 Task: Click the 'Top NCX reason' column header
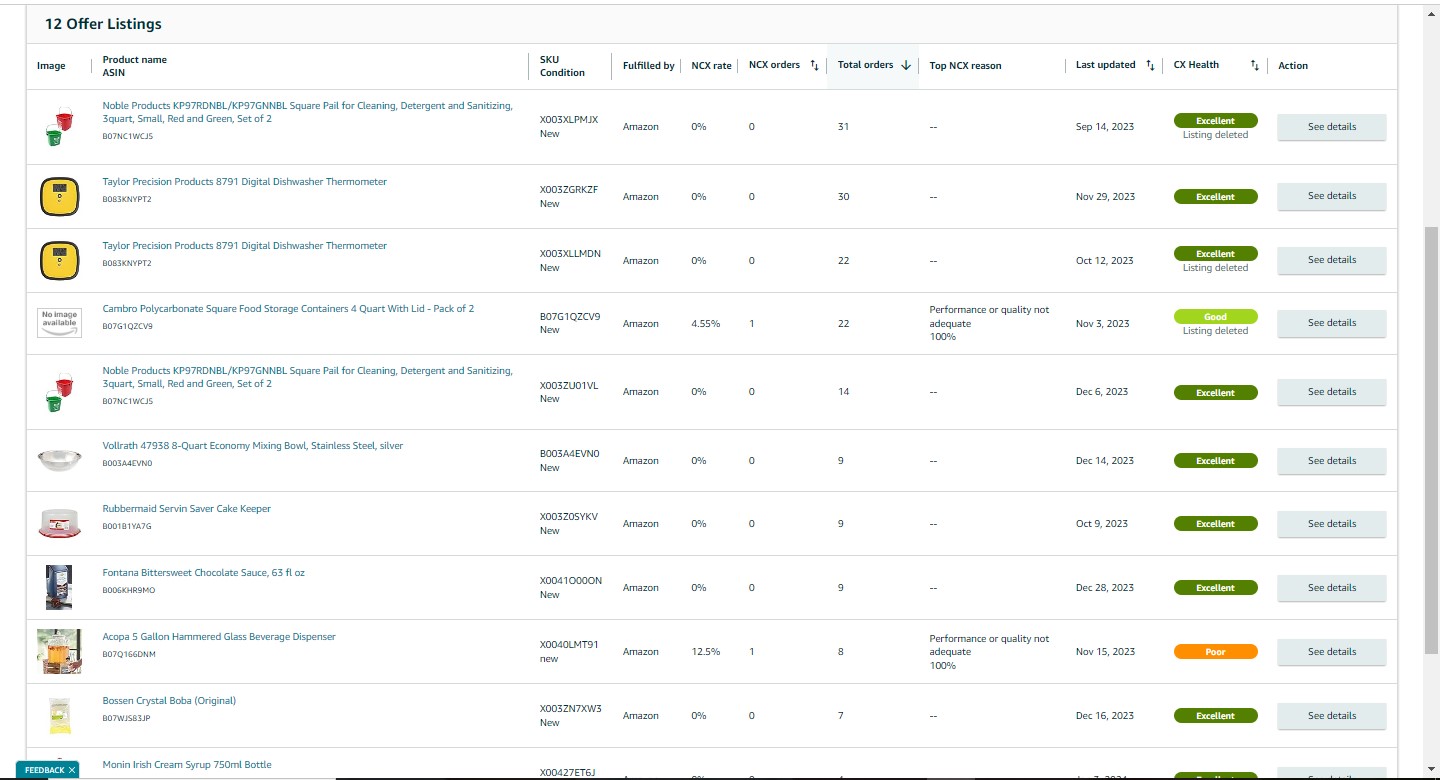965,66
